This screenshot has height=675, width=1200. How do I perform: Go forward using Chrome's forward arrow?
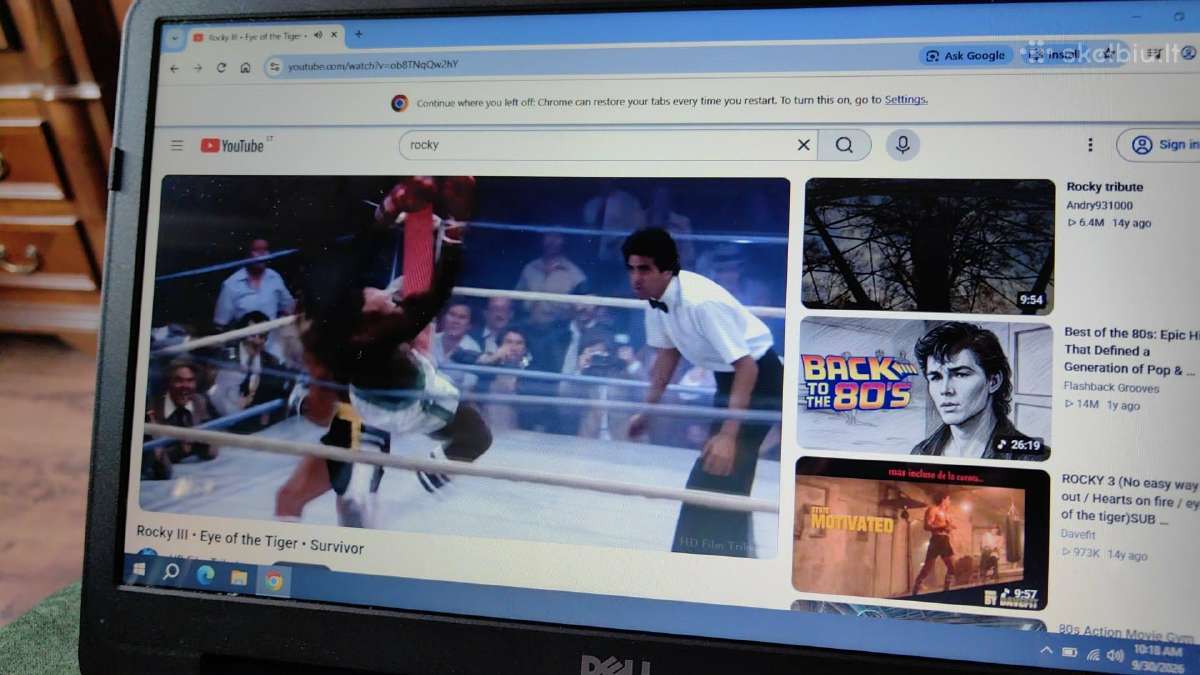click(198, 68)
